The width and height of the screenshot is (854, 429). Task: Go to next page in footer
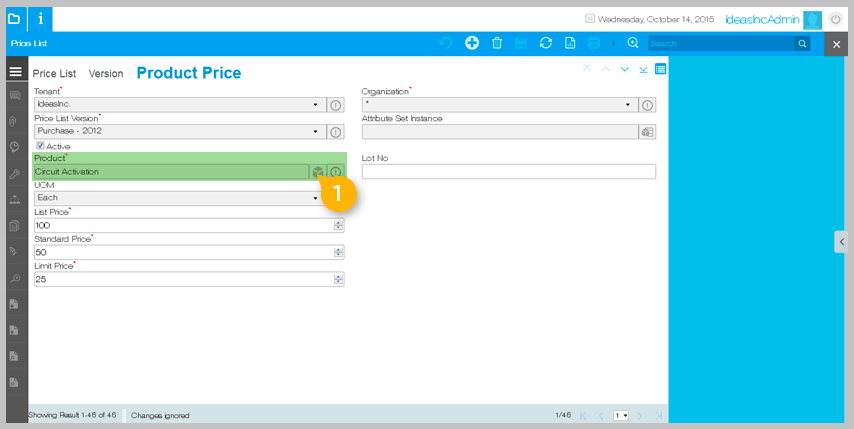(x=640, y=415)
